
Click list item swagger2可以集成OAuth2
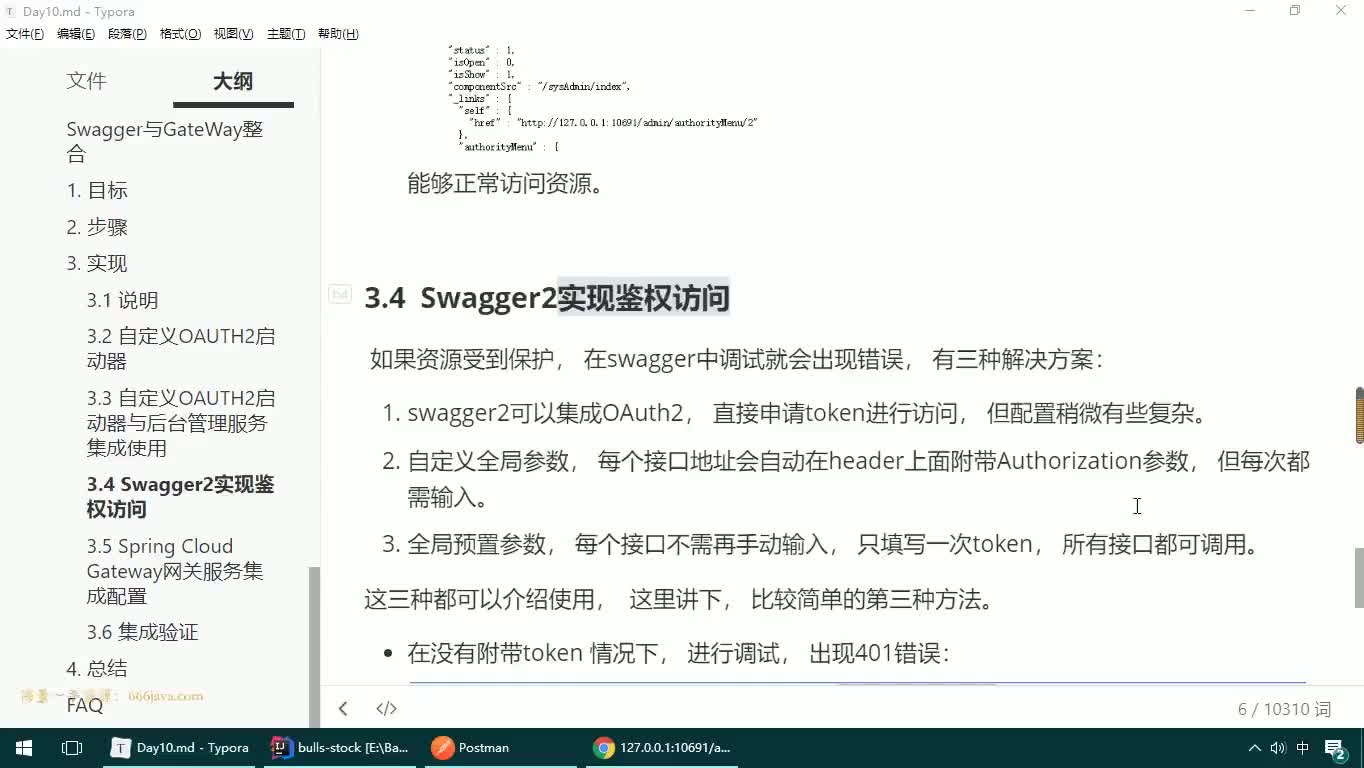tap(808, 413)
